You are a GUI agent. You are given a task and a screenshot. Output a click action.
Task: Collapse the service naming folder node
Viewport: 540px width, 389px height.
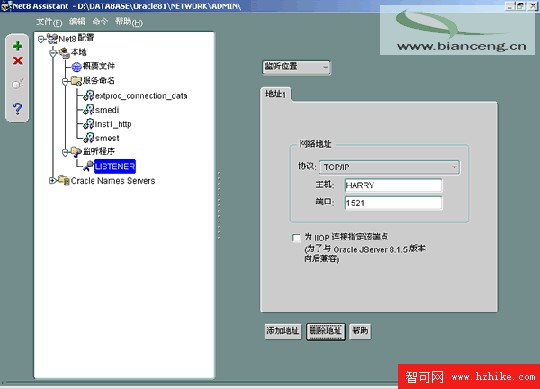pos(65,82)
